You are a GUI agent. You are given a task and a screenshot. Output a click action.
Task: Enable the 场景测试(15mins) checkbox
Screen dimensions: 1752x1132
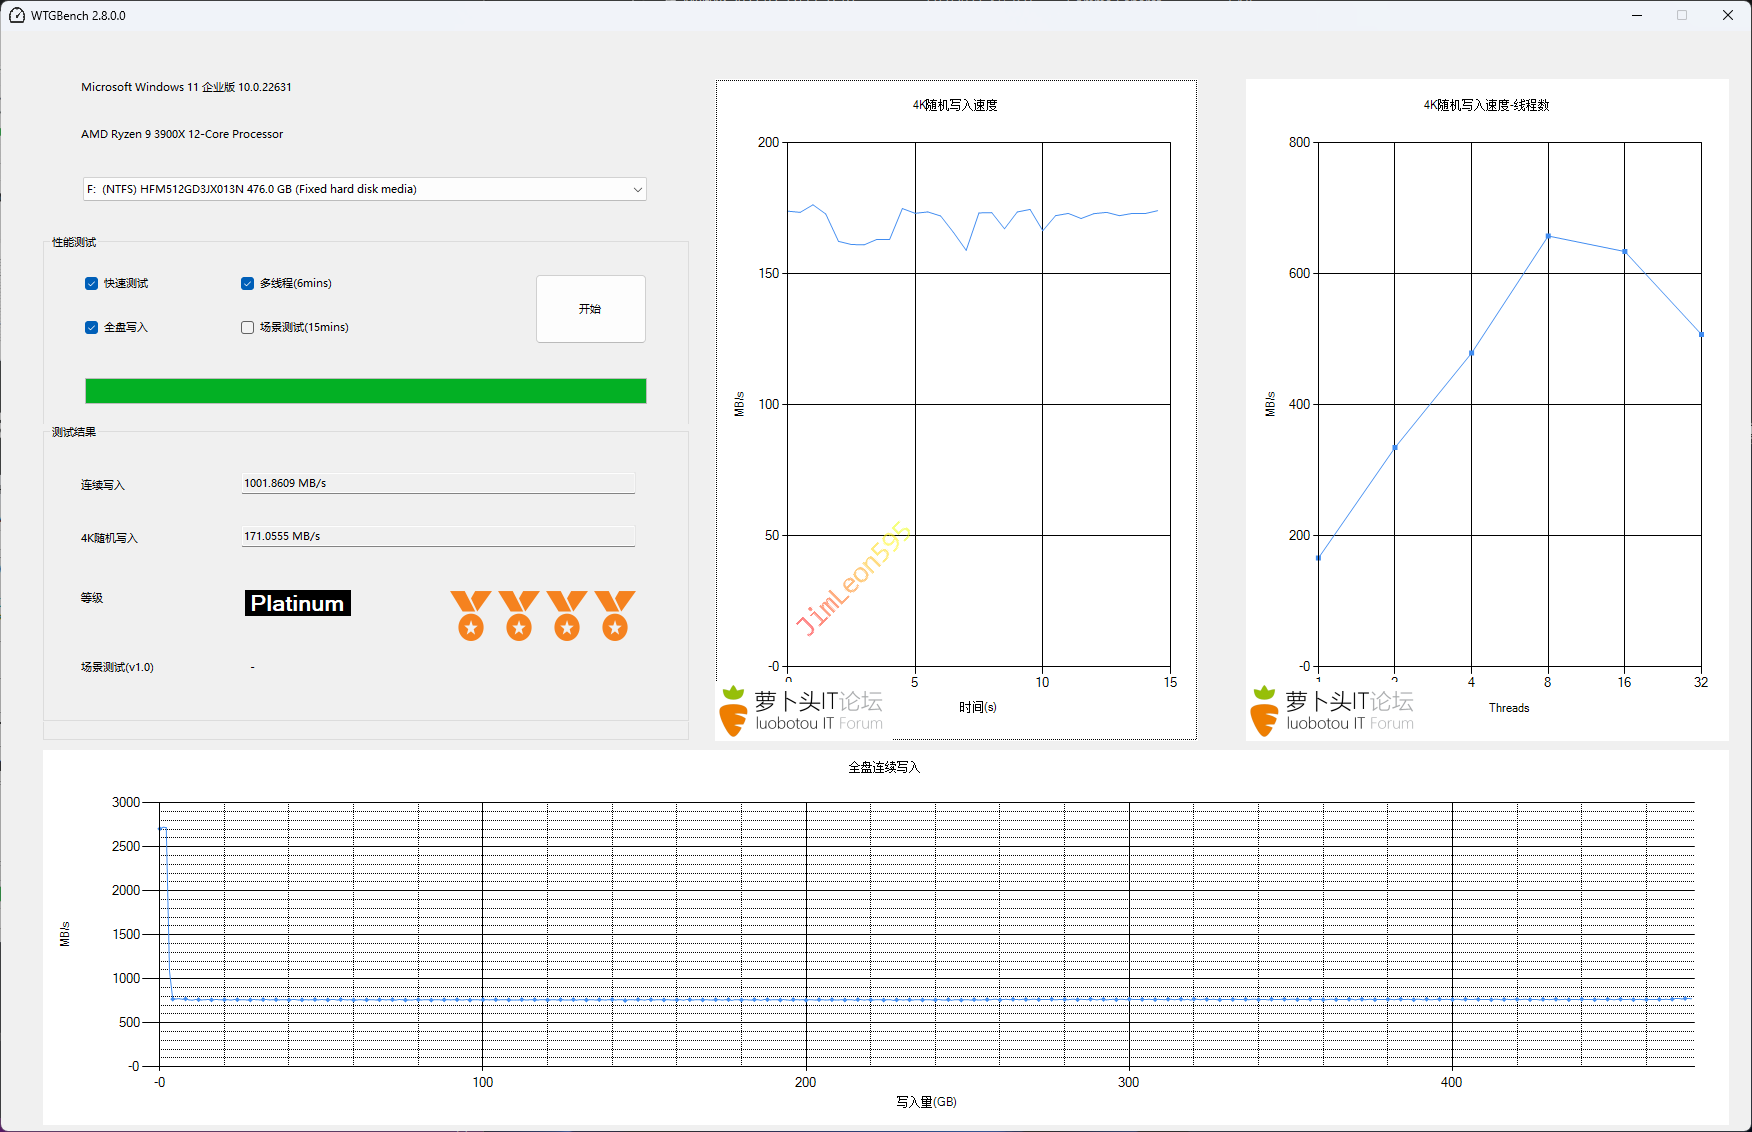pos(248,328)
